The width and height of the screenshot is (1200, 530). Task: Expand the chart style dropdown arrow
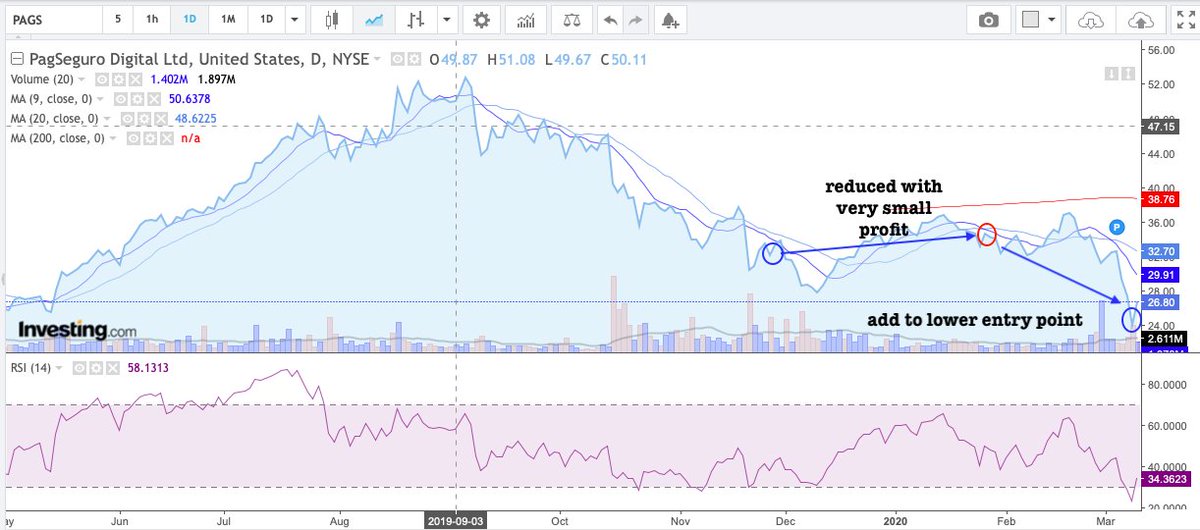(447, 19)
